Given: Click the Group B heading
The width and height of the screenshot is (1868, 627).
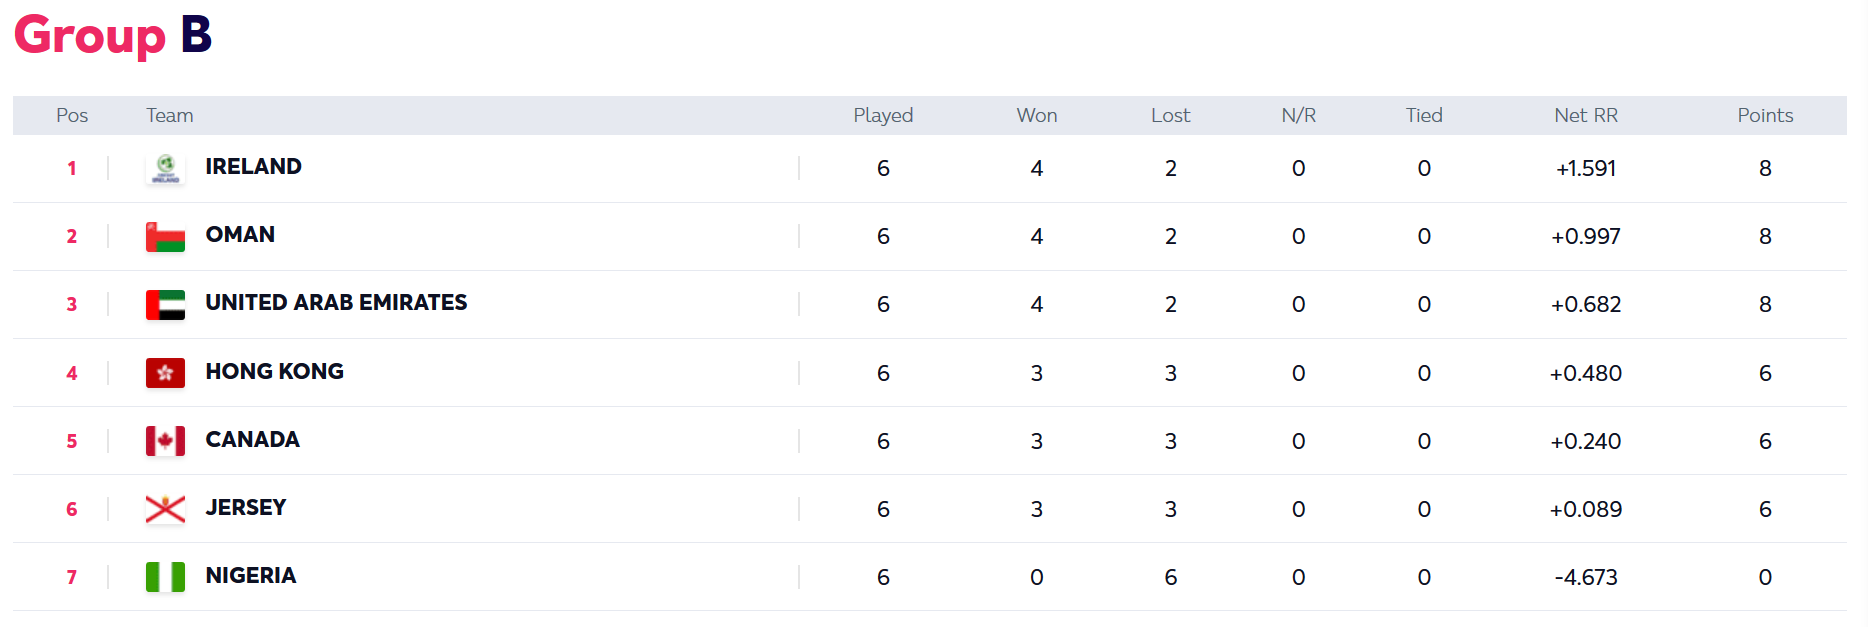Looking at the screenshot, I should point(113,35).
